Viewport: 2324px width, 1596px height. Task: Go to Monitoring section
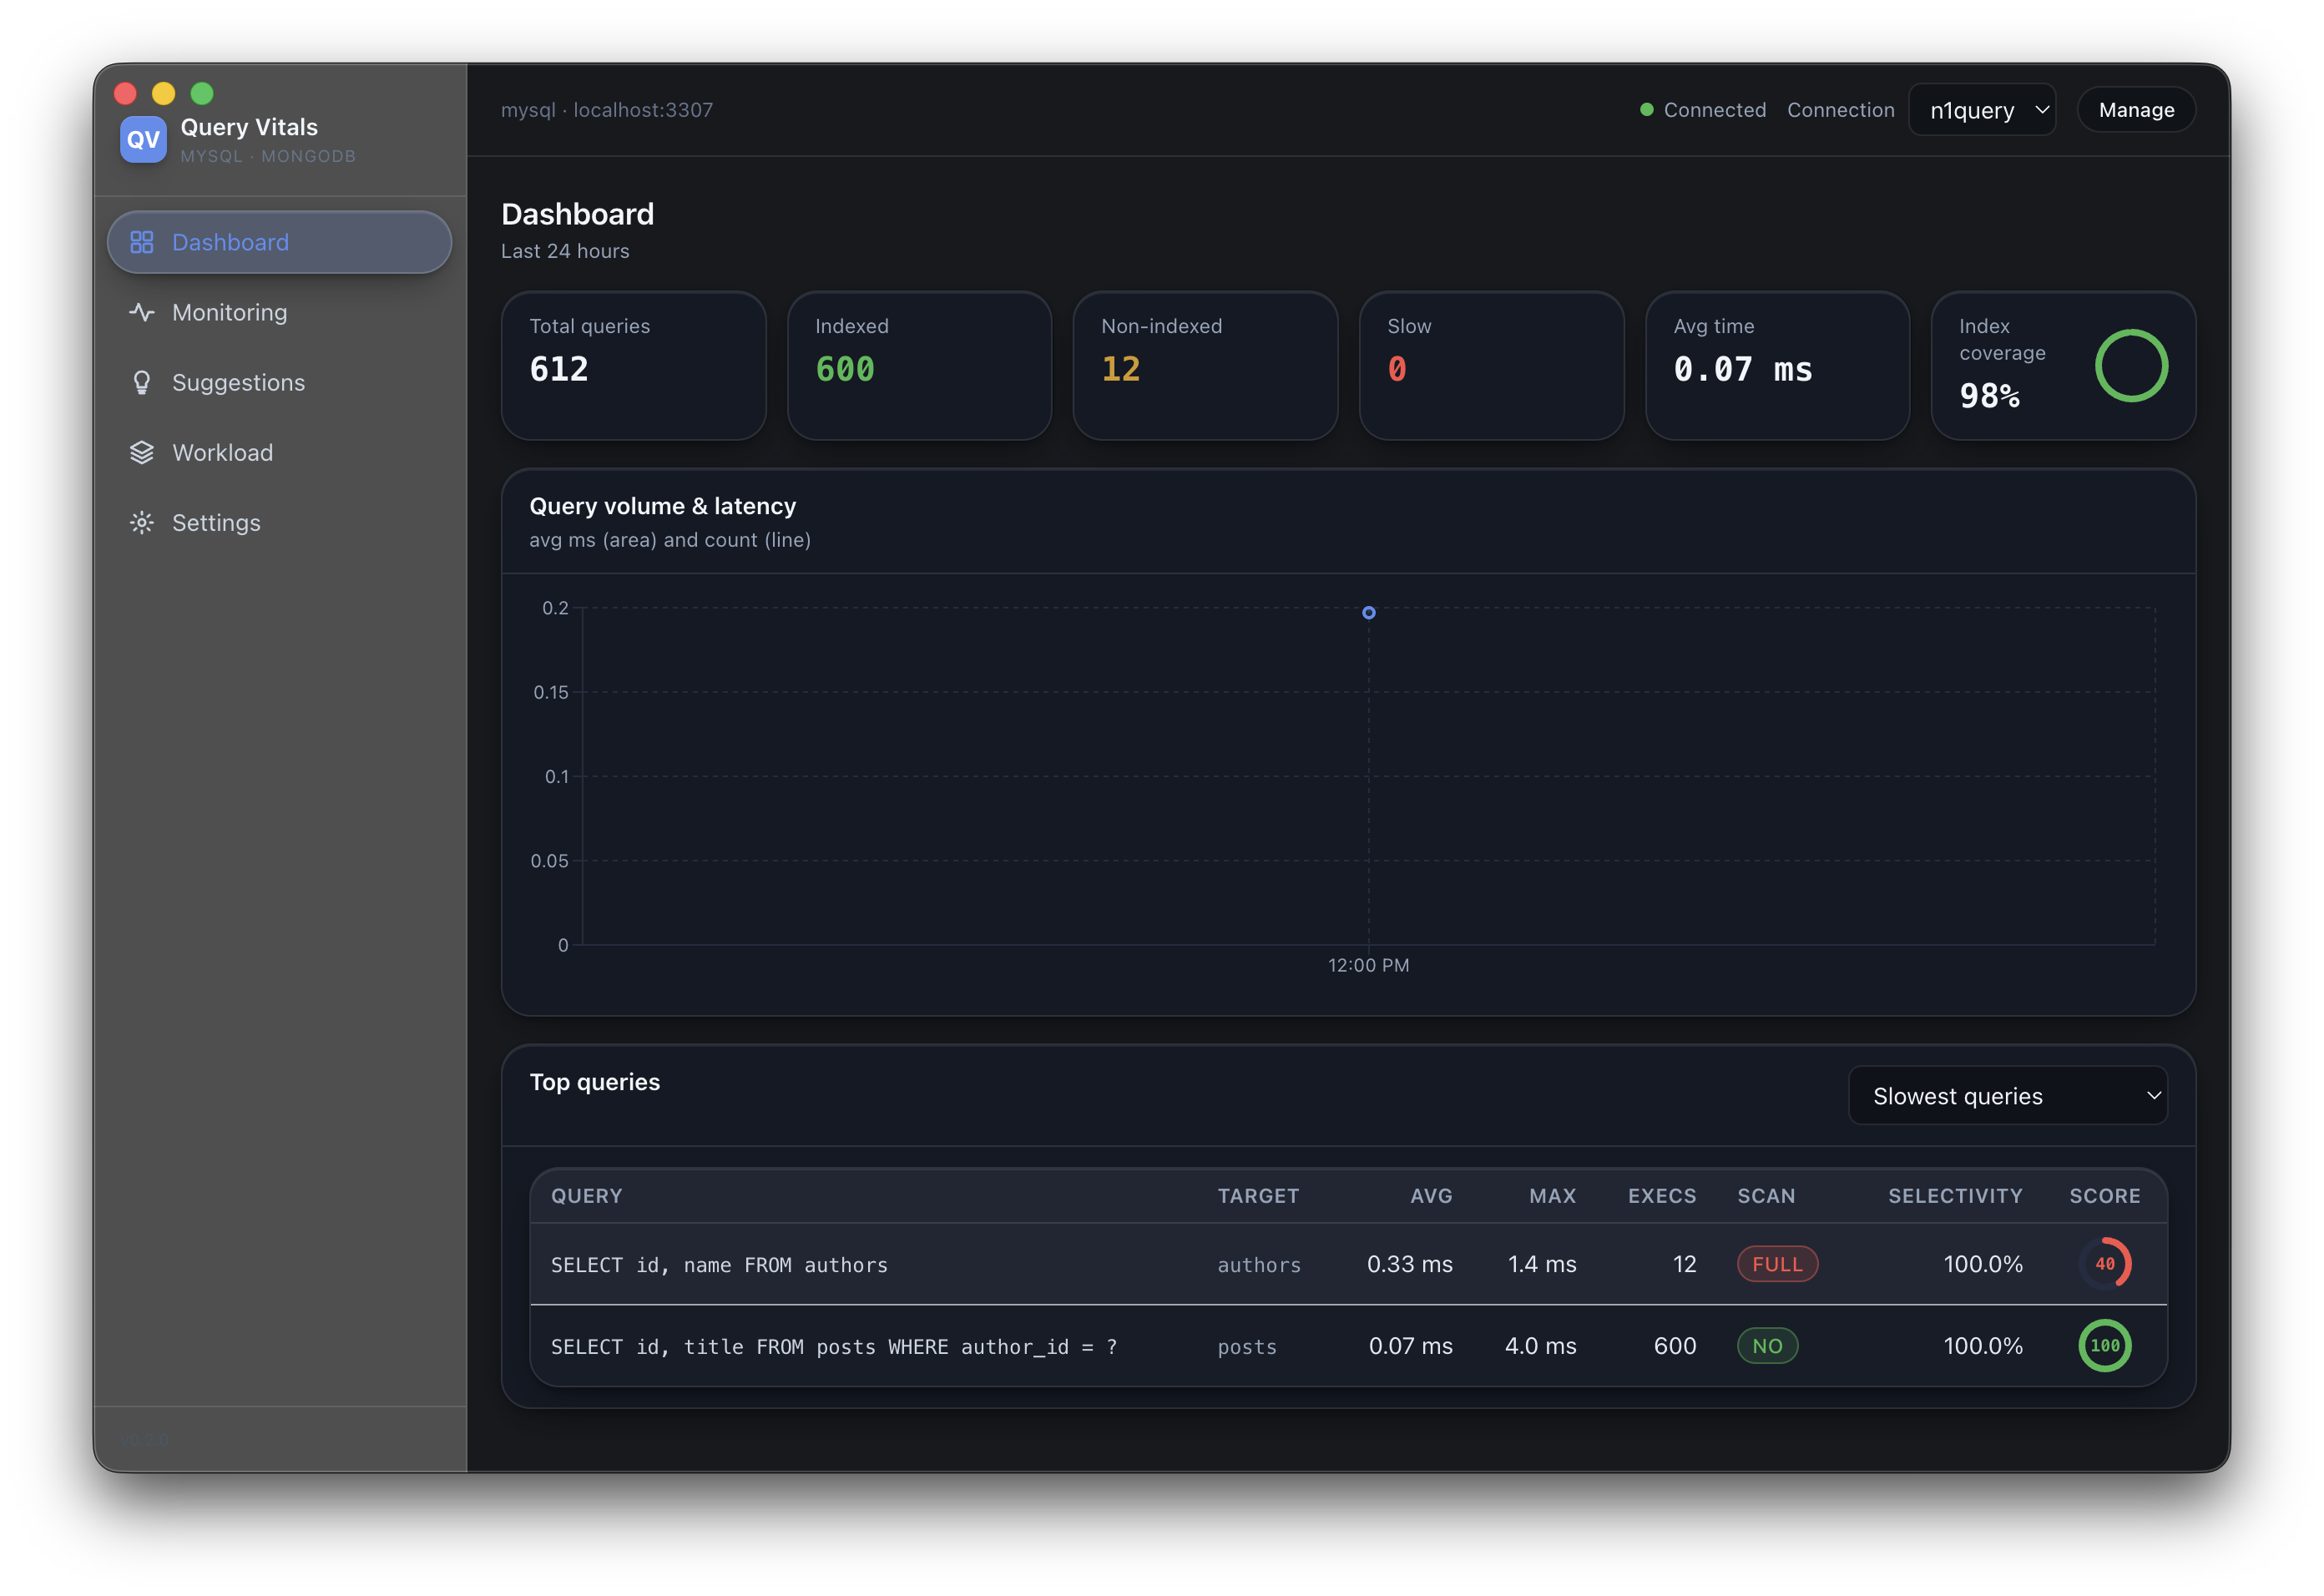pos(279,312)
